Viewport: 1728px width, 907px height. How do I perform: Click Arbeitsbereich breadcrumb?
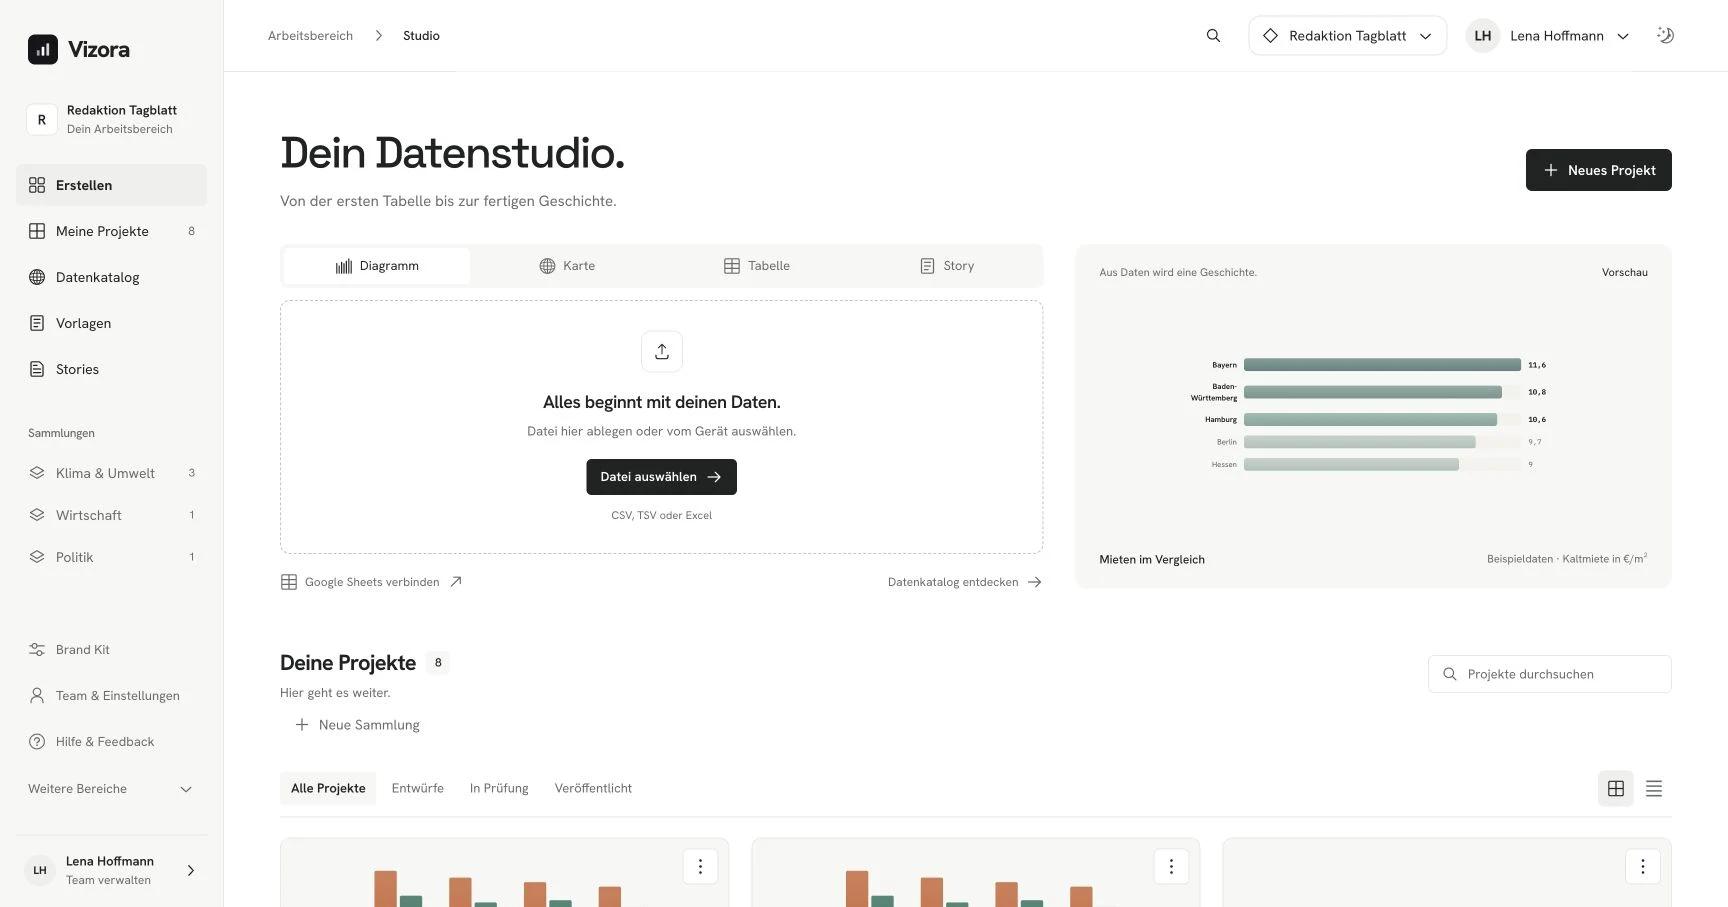pos(310,36)
